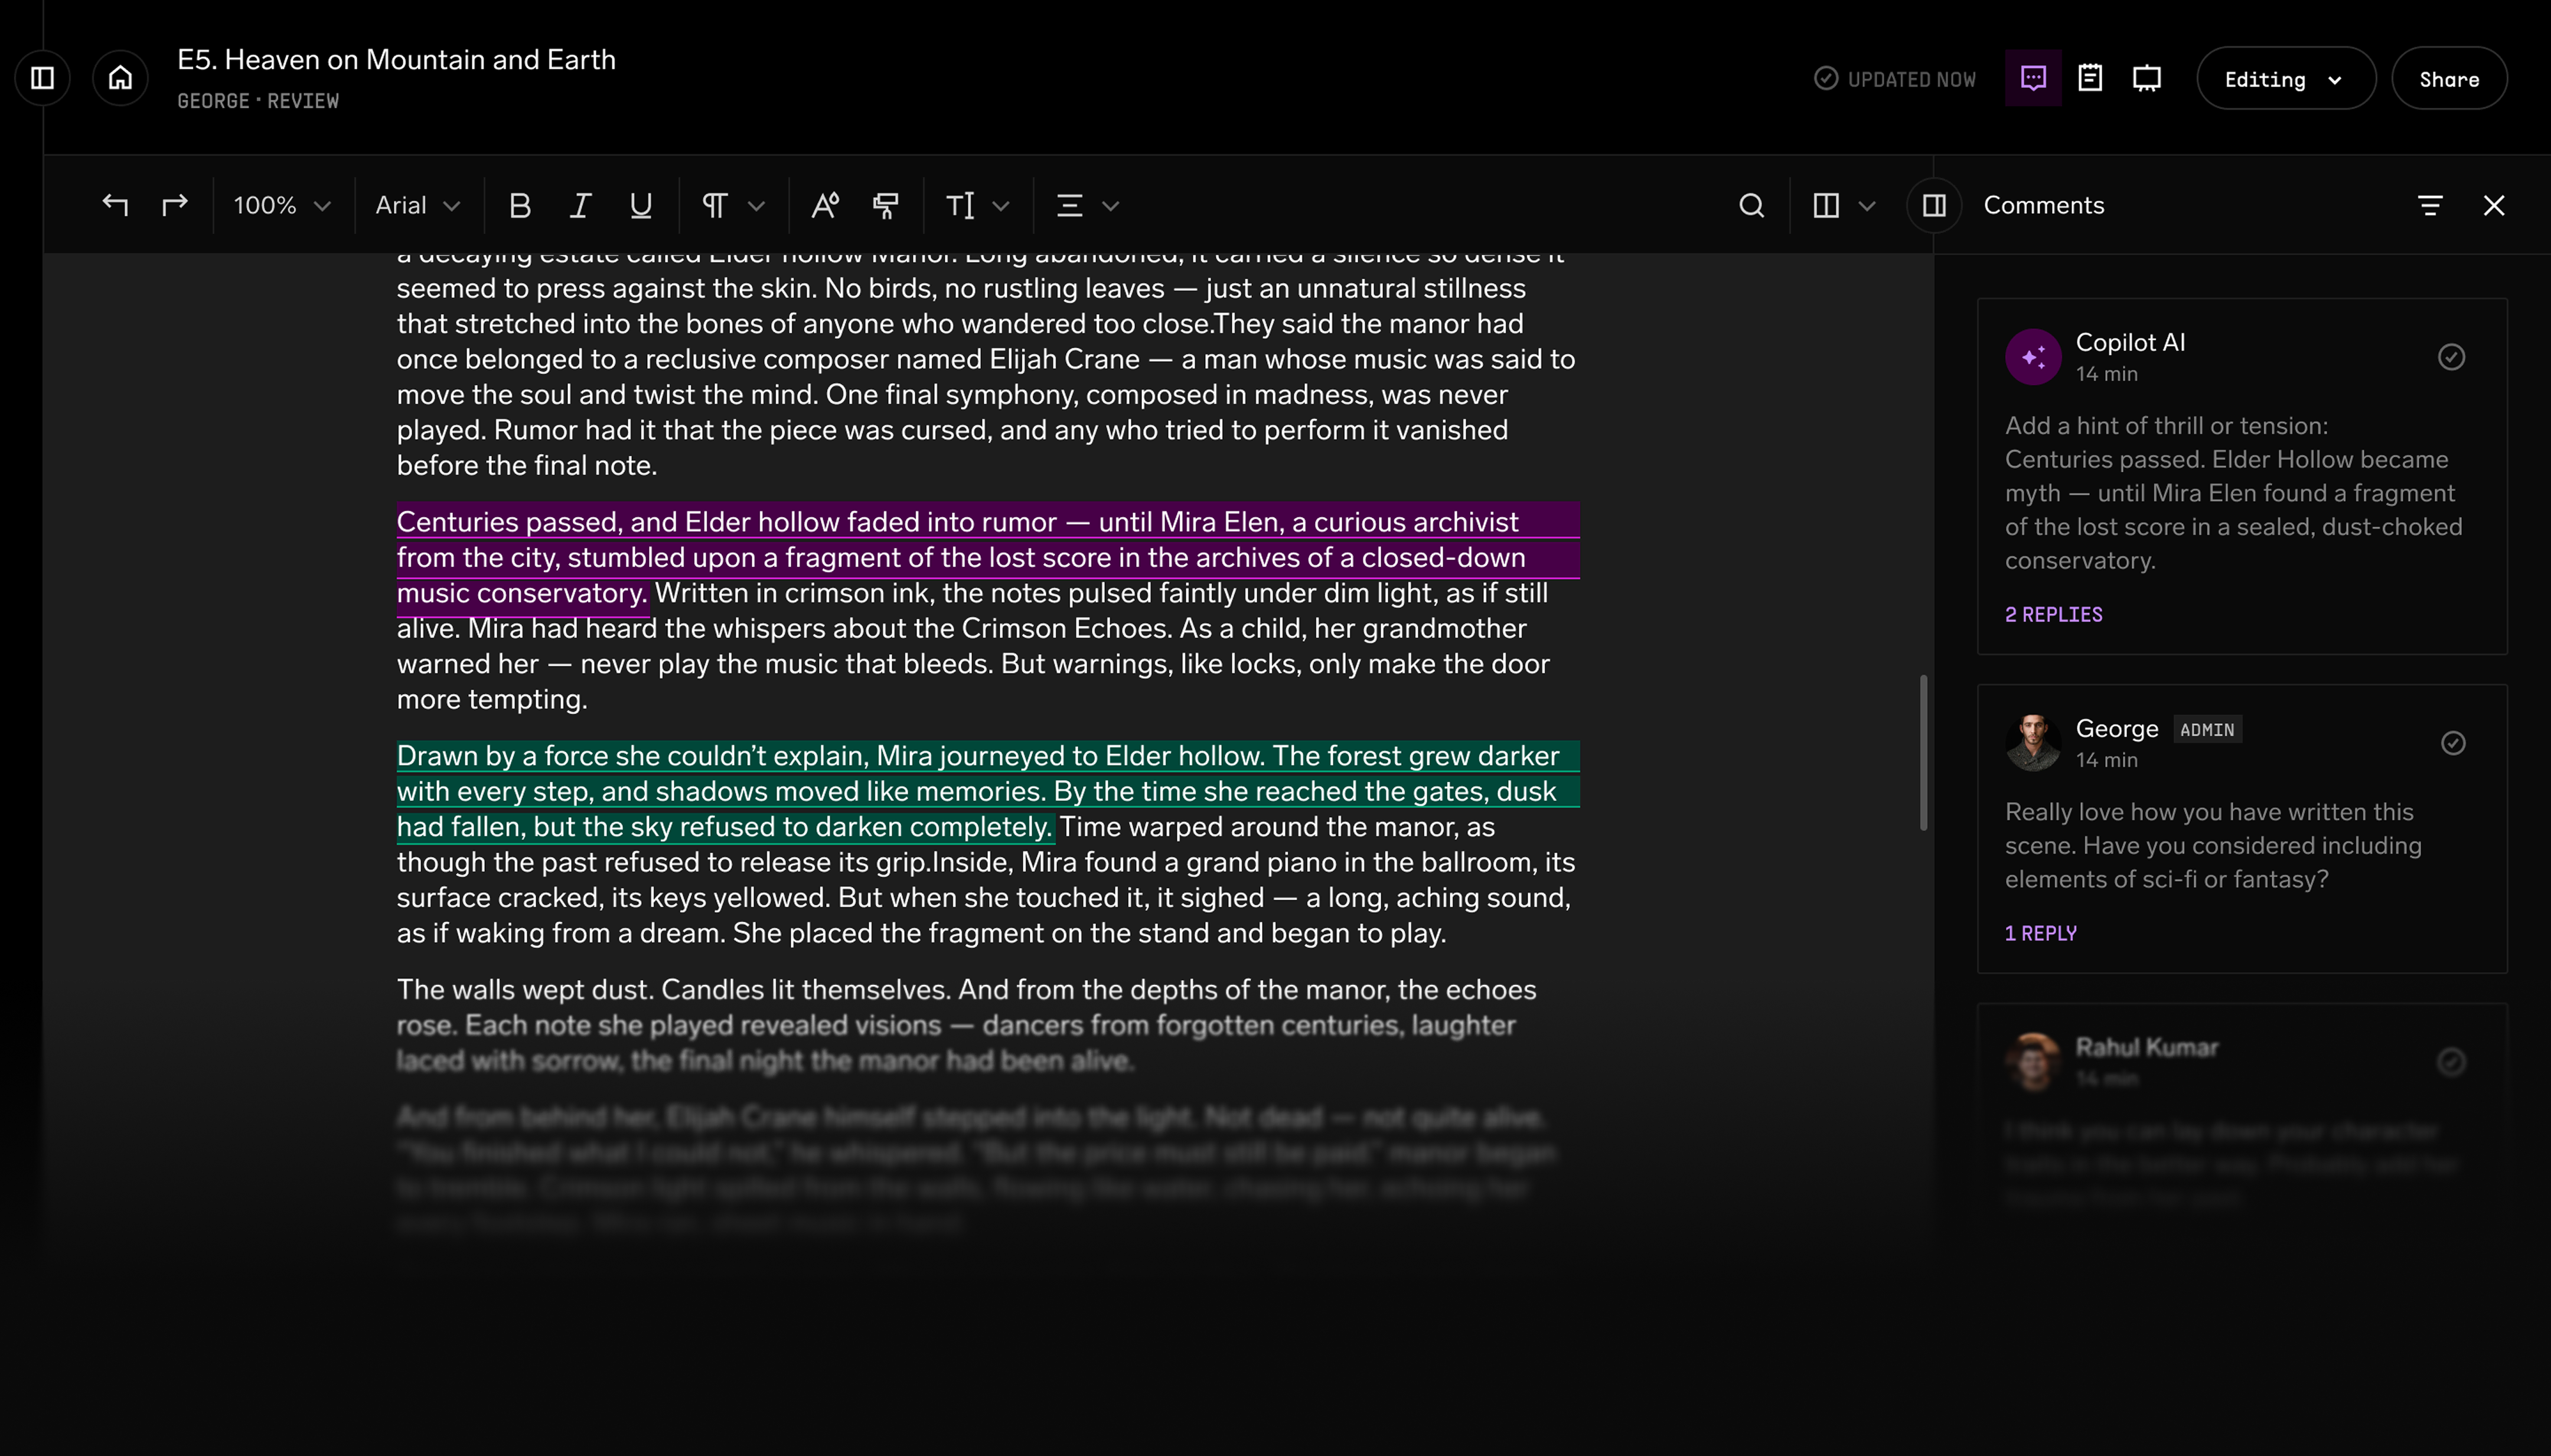Activate the format painter
The height and width of the screenshot is (1456, 2551).
coord(884,205)
